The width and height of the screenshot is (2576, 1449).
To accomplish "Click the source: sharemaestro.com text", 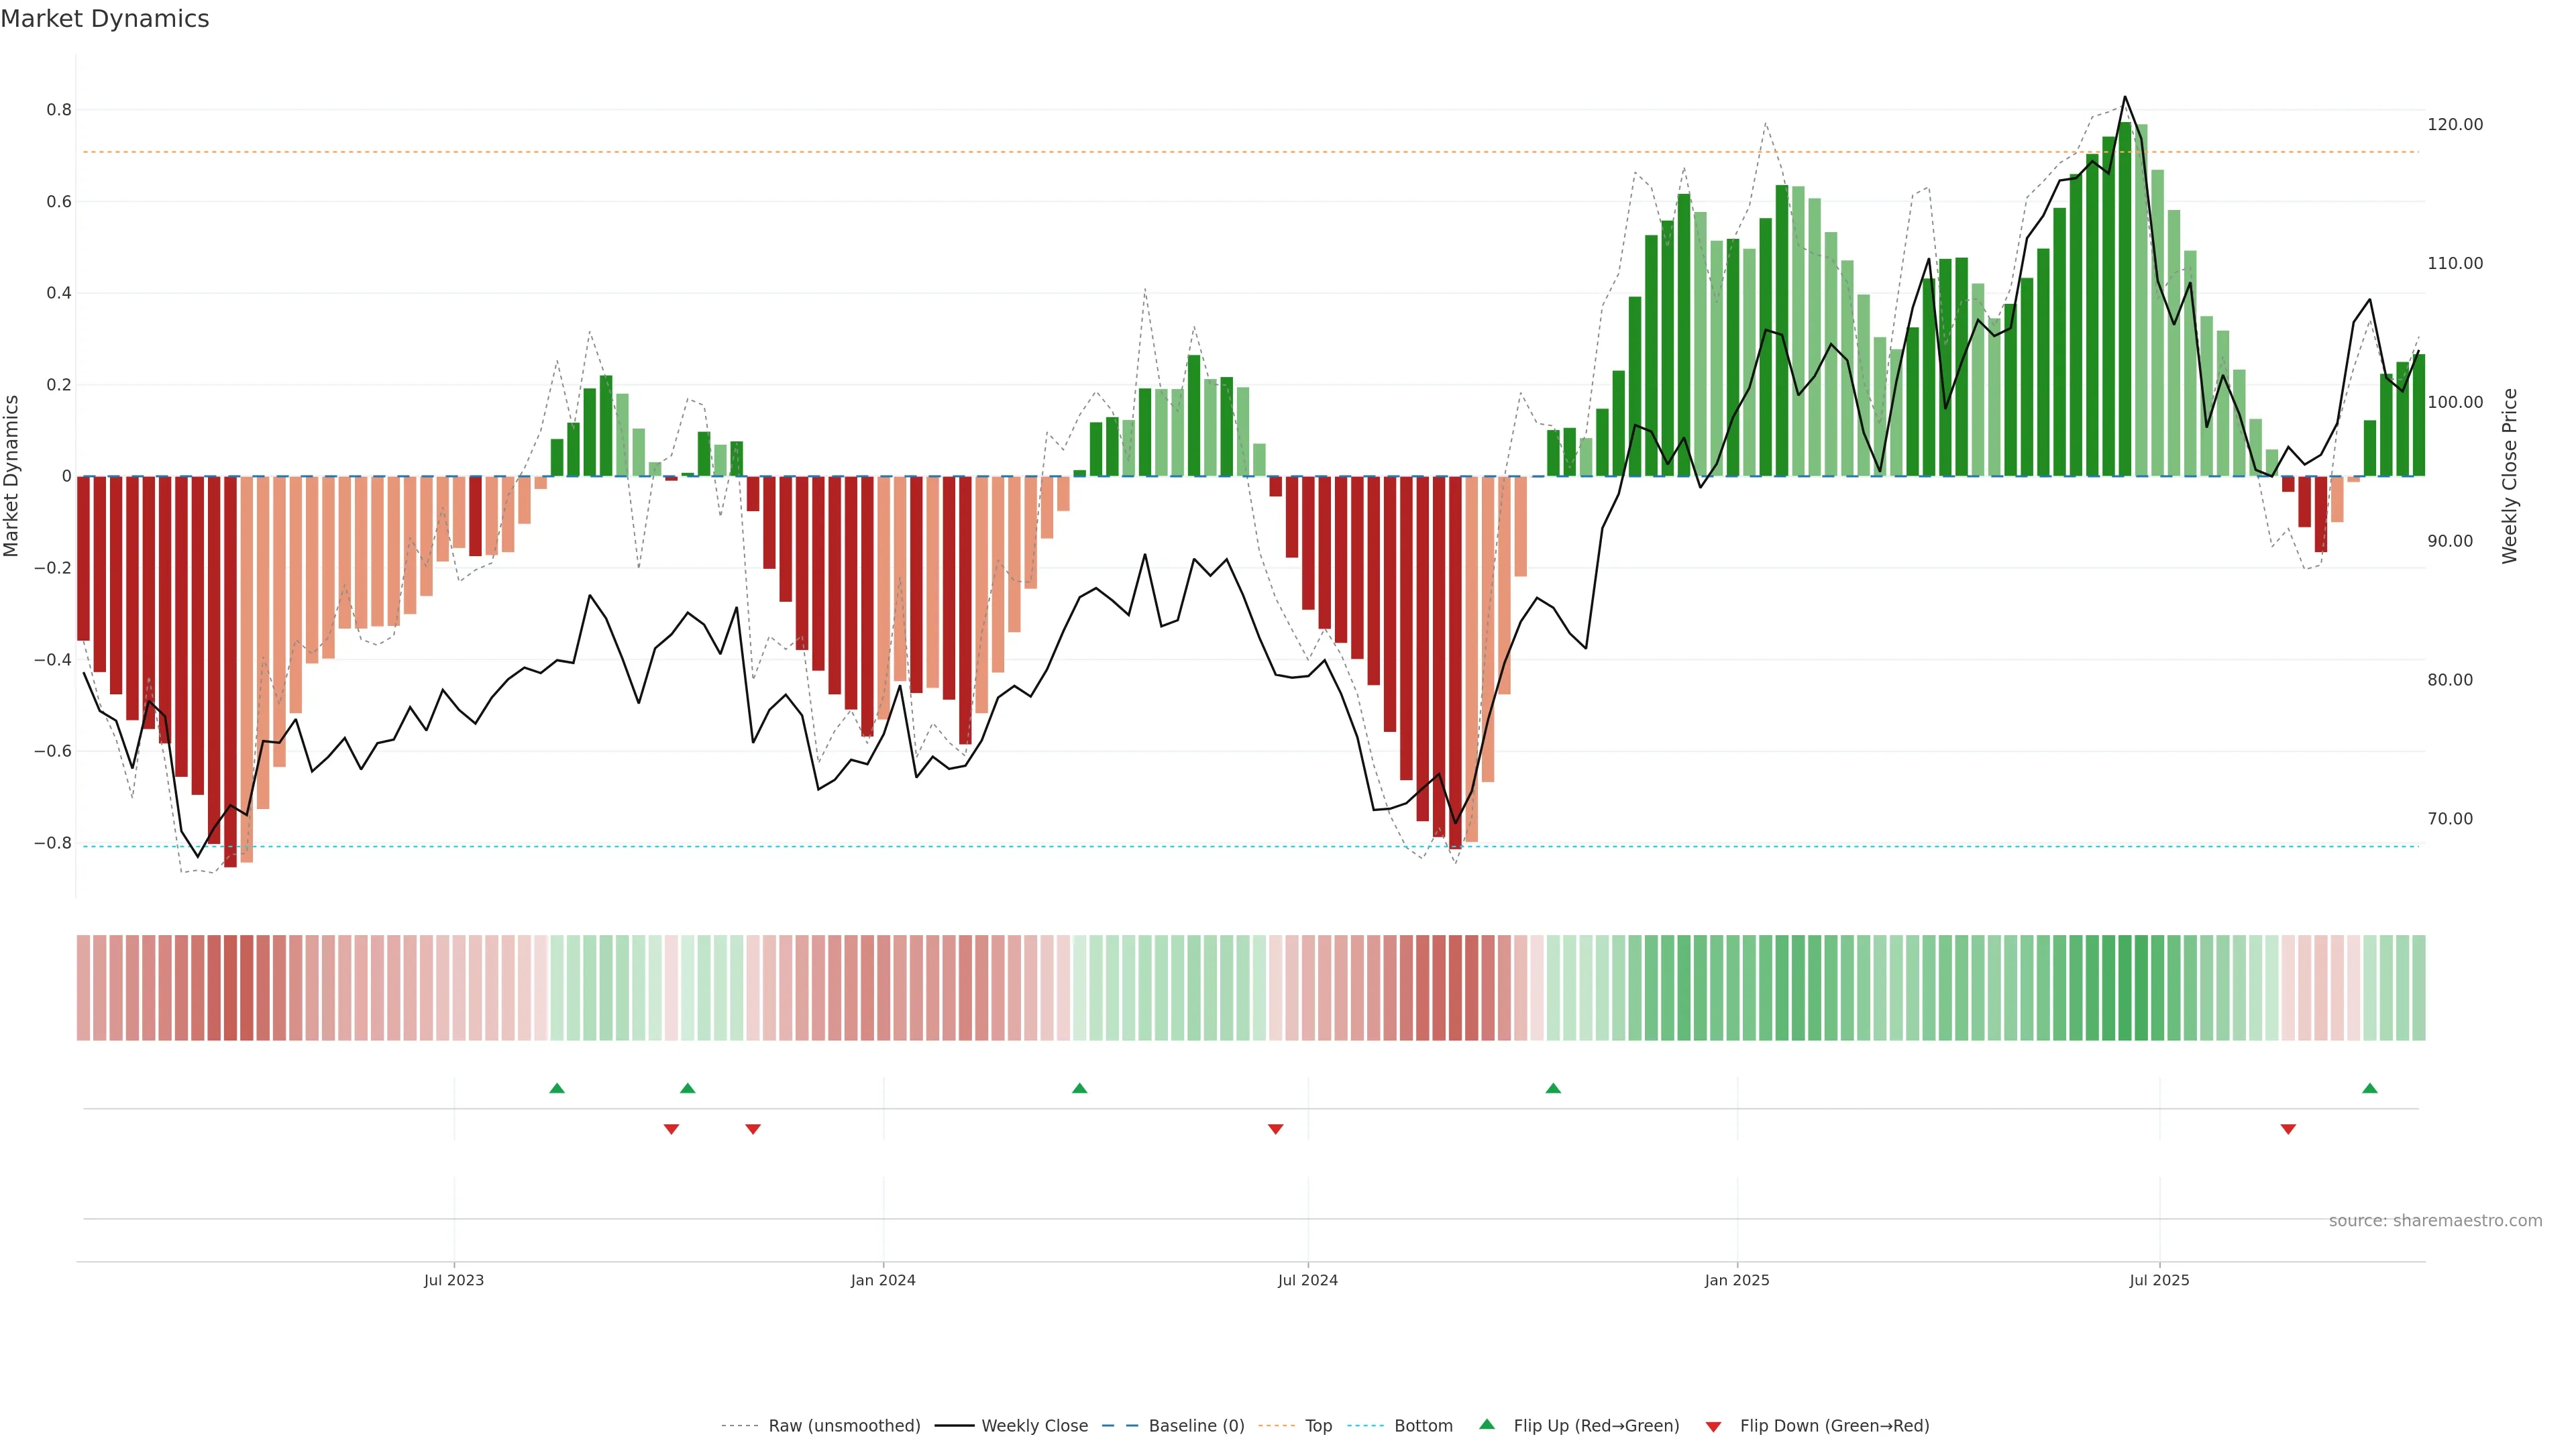I will tap(2435, 1220).
